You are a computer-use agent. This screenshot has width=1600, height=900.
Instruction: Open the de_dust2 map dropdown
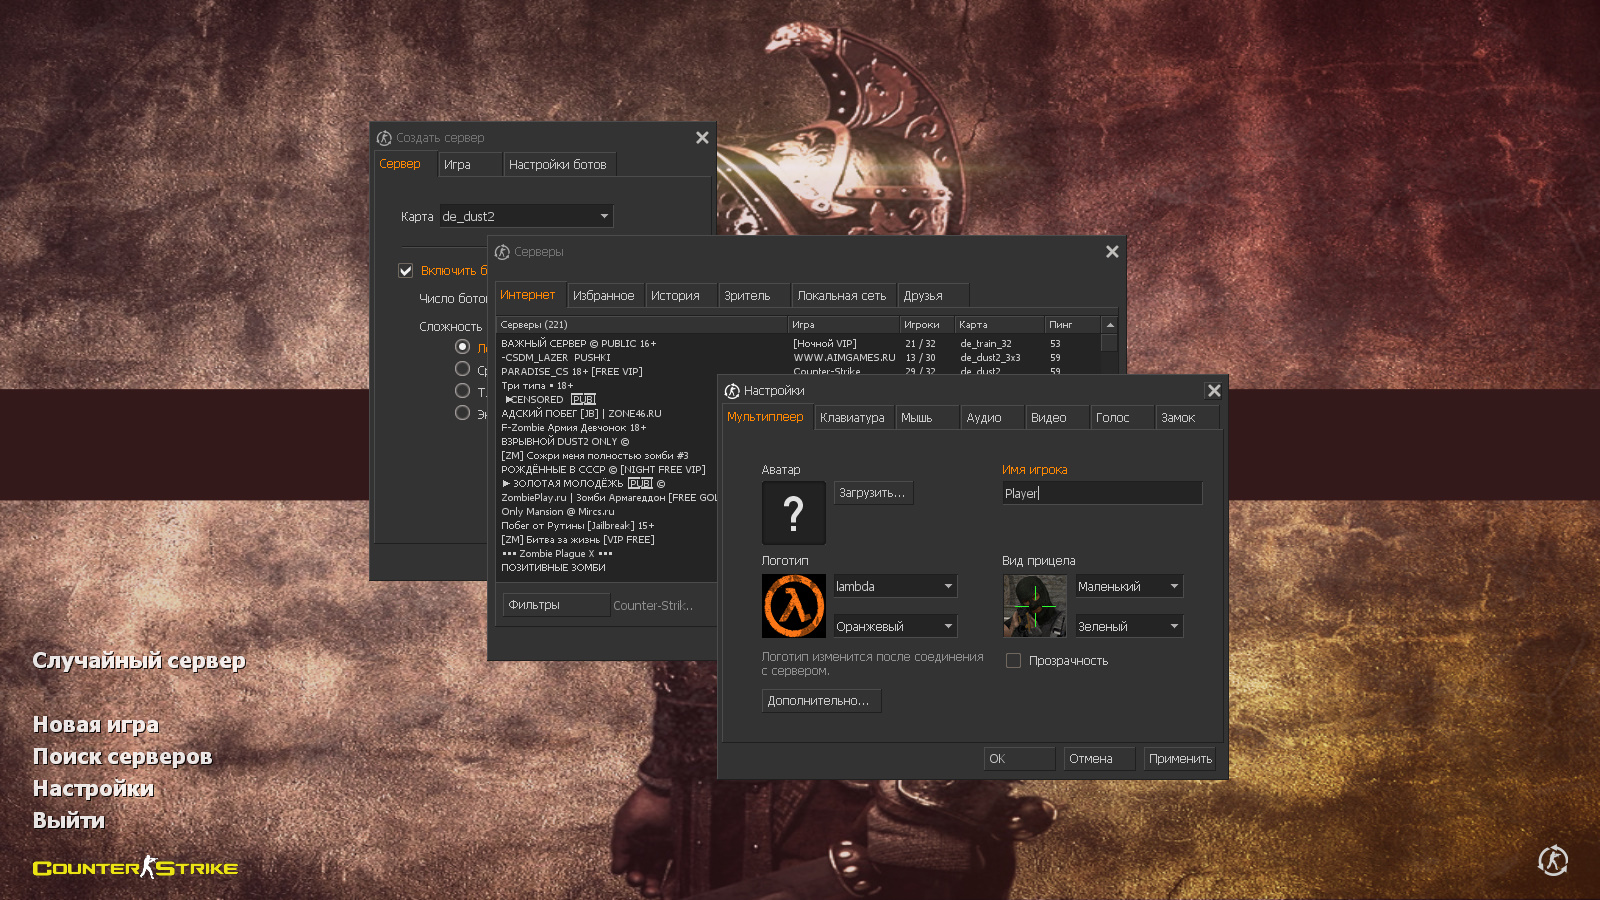(526, 216)
